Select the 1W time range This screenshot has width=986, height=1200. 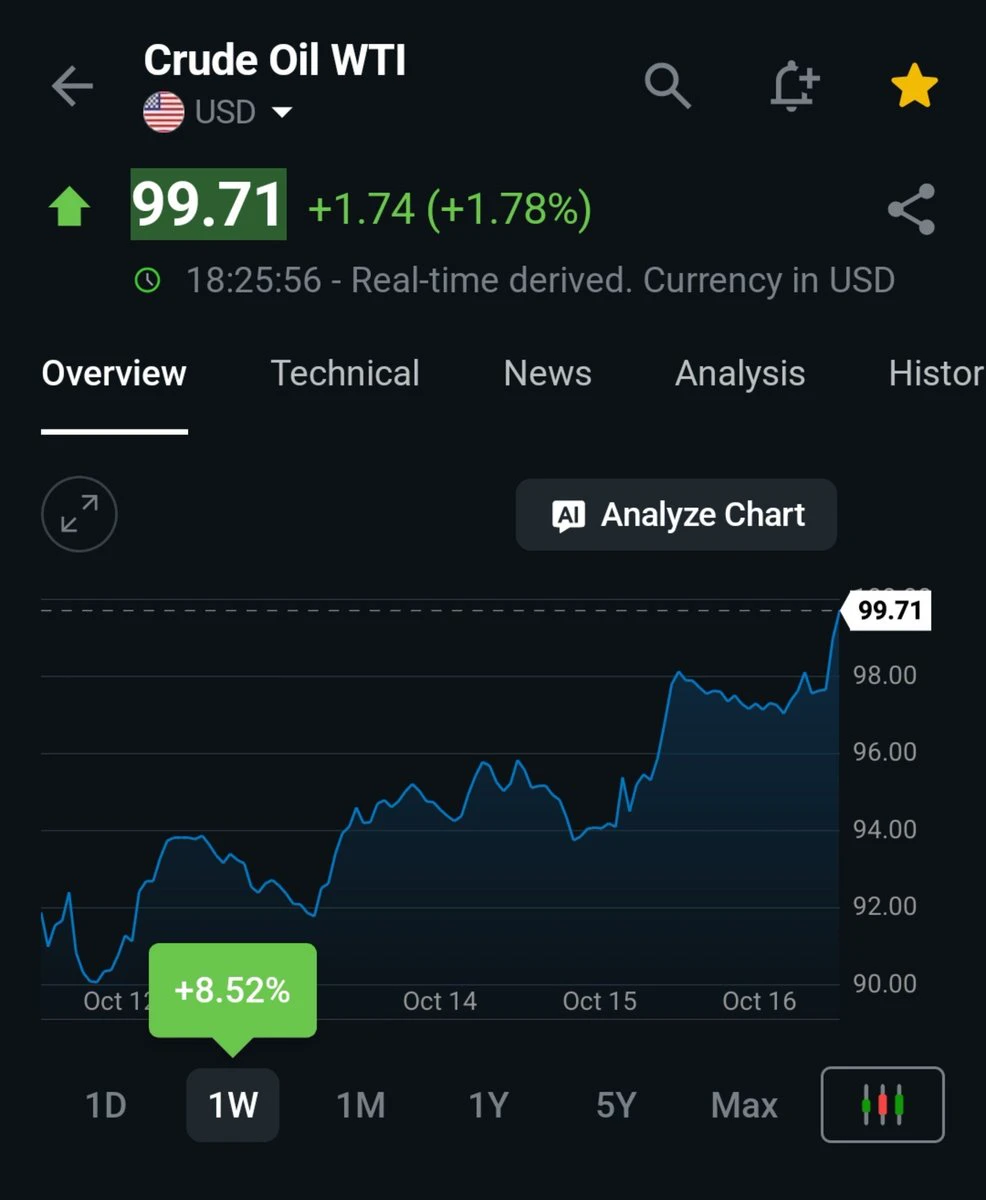pos(233,1105)
